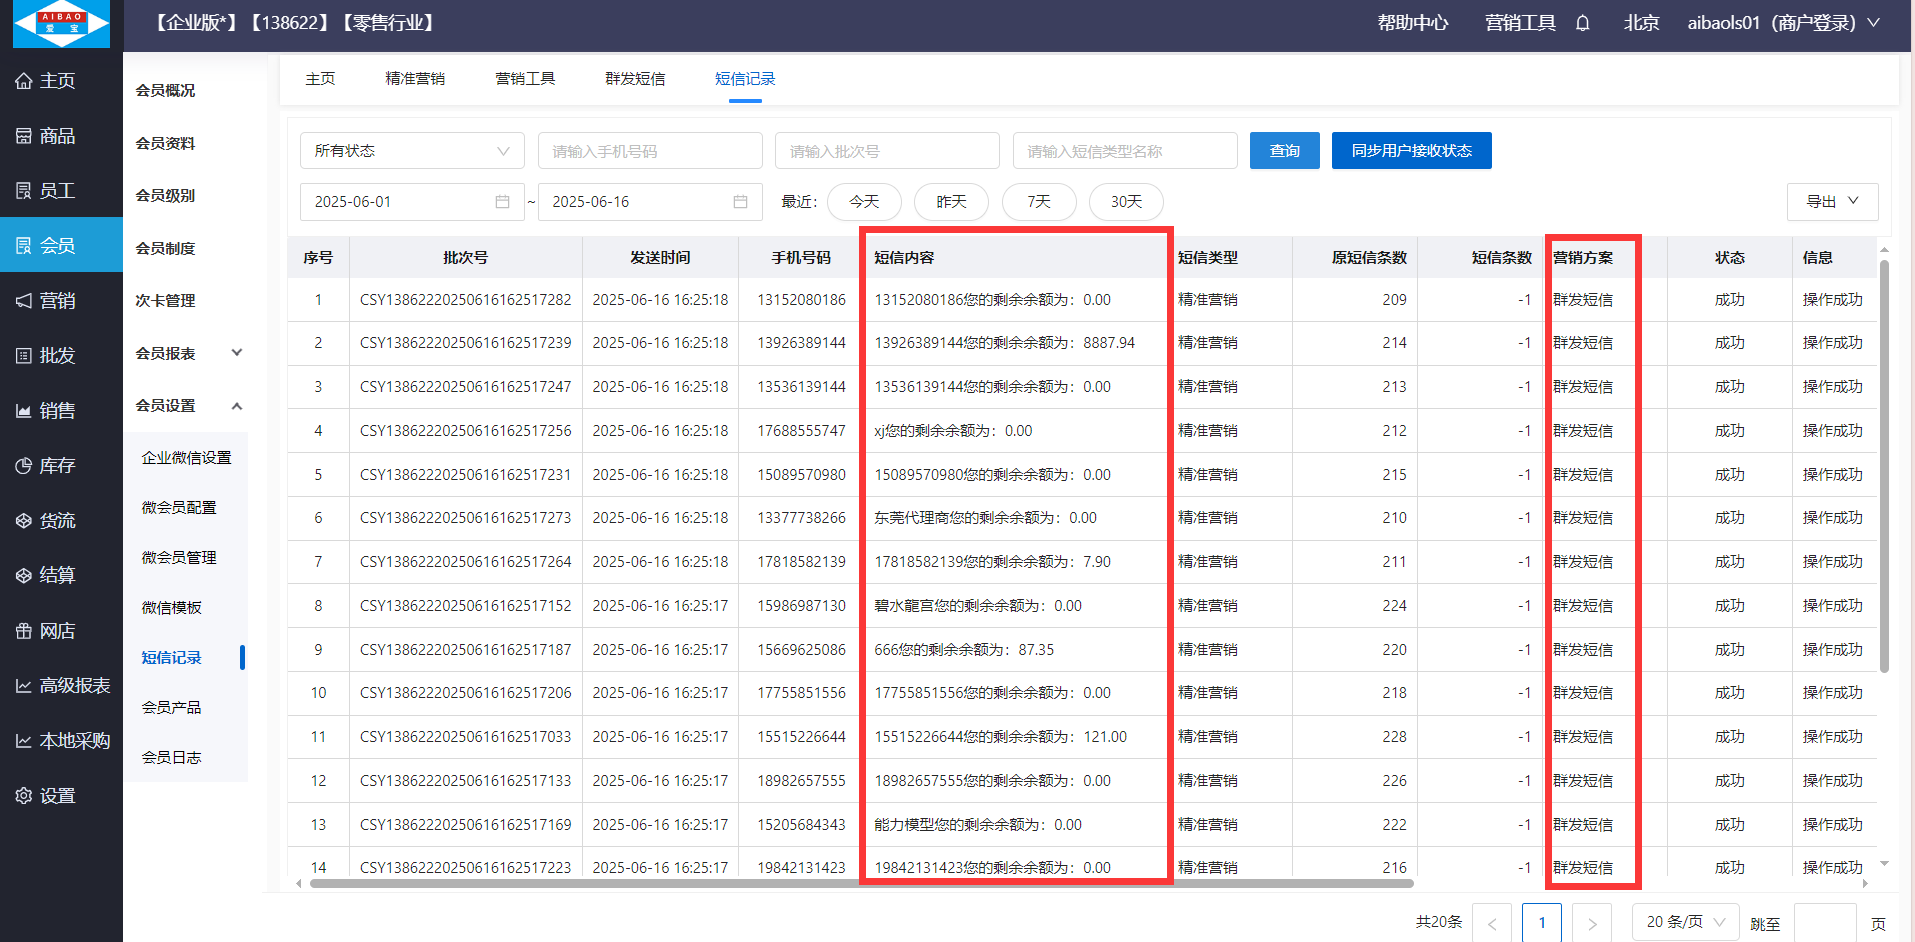Go to 库存 in the sidebar
Image resolution: width=1915 pixels, height=942 pixels.
(58, 466)
